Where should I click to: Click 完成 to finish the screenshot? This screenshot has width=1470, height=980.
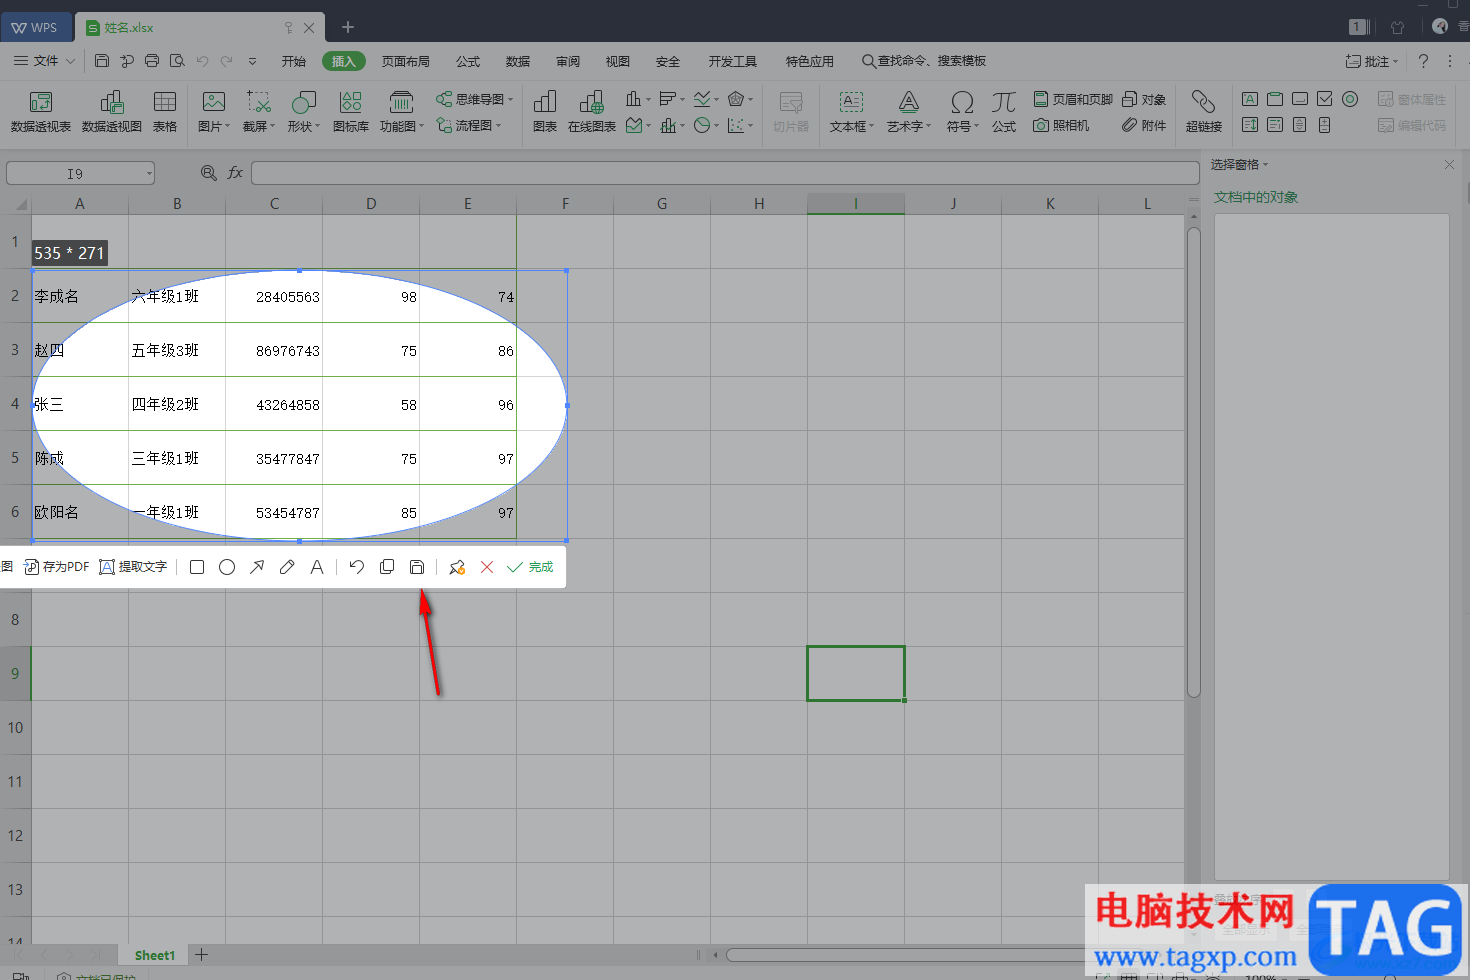530,567
